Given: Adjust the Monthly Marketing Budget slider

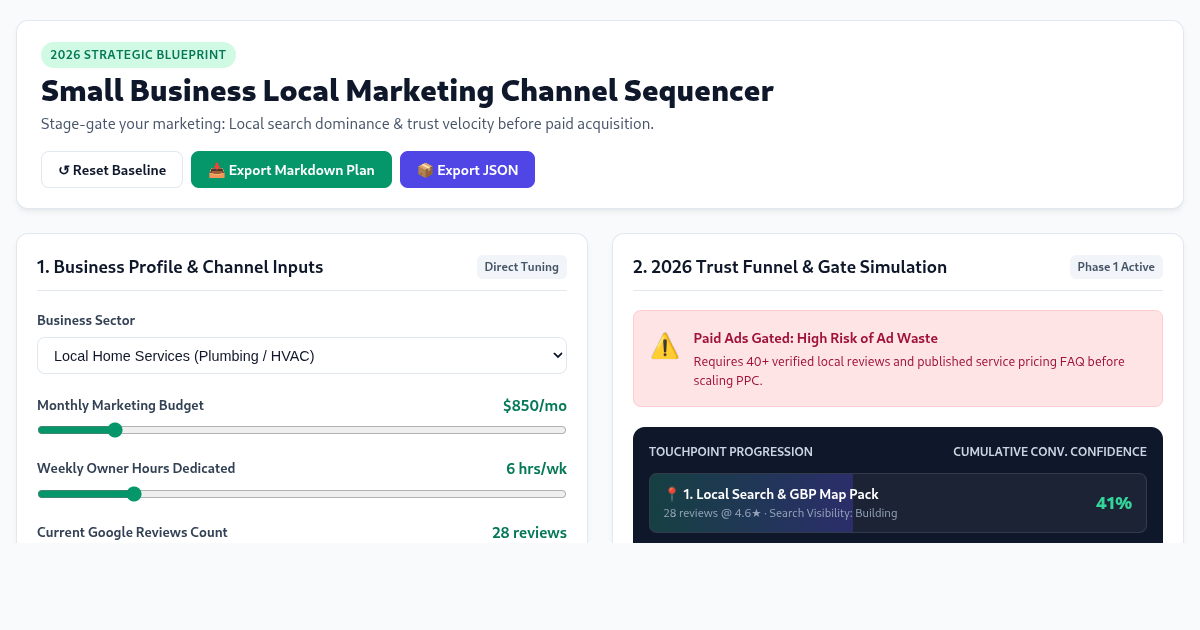Looking at the screenshot, I should [x=302, y=430].
